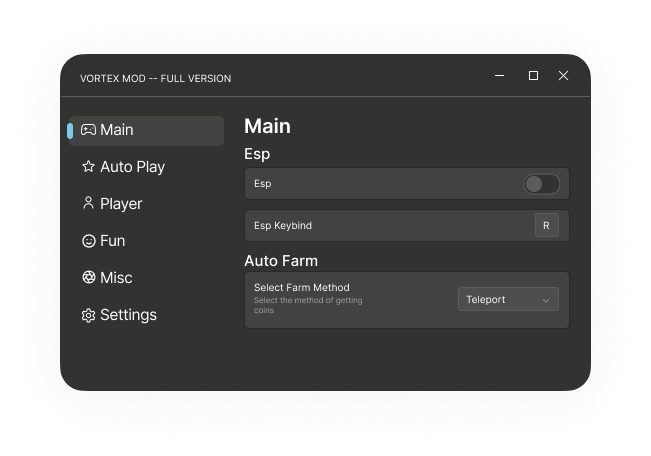Image resolution: width=651 pixels, height=456 pixels.
Task: Click the smiley face icon beside Fun
Action: point(88,241)
